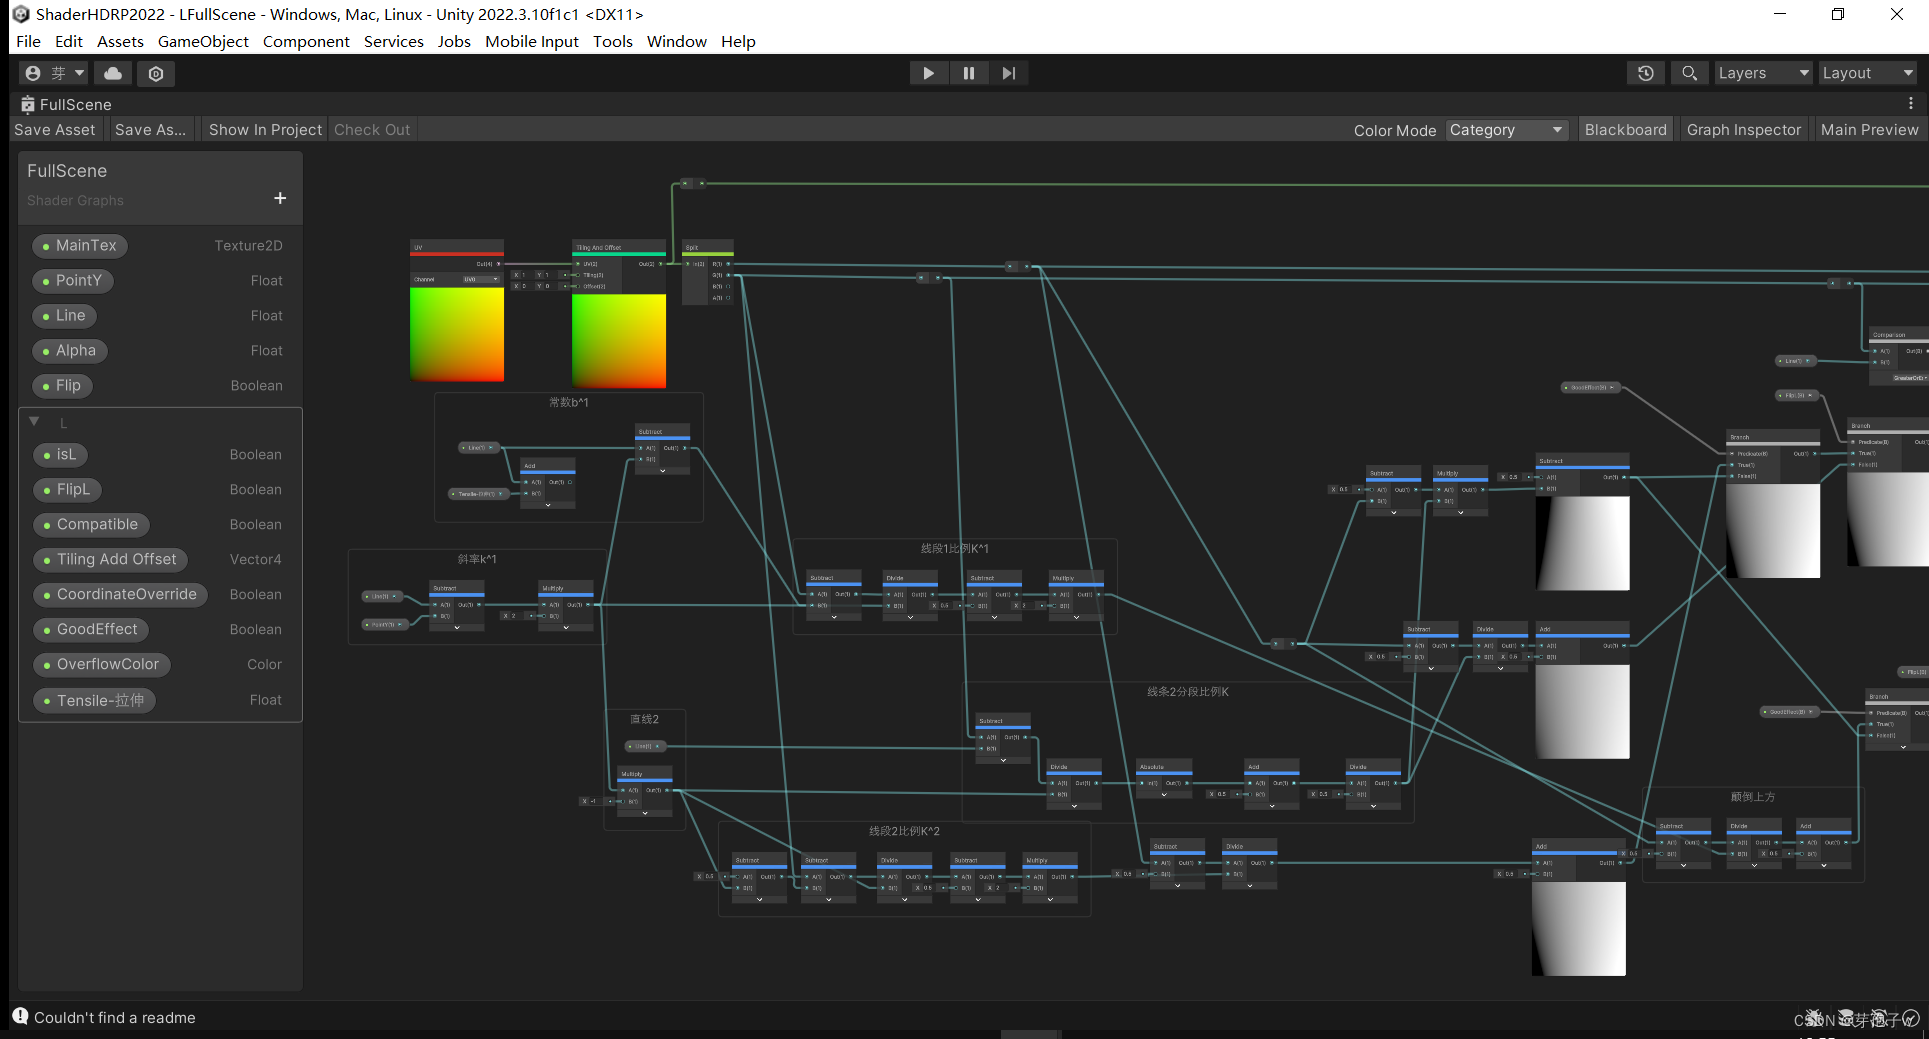
Task: Select the 斜率k^1 group title
Action: [x=477, y=559]
